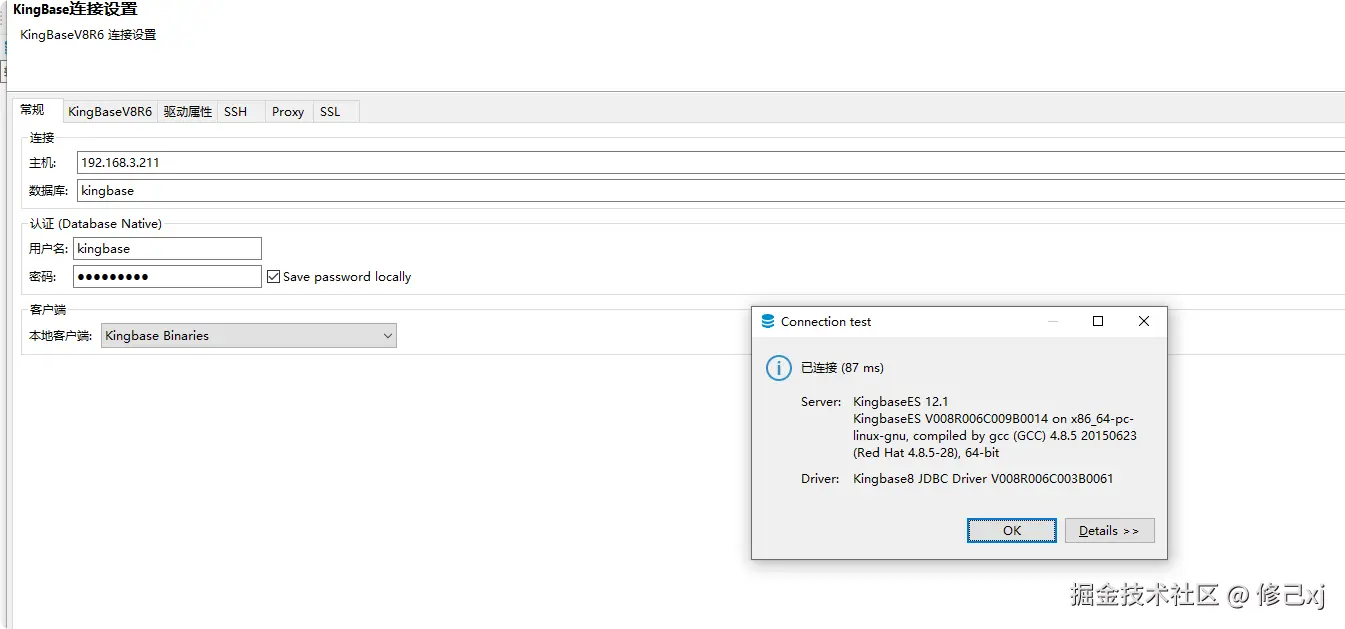Screen dimensions: 1345x629
Task: Focus the 密码 password field
Action: (167, 277)
